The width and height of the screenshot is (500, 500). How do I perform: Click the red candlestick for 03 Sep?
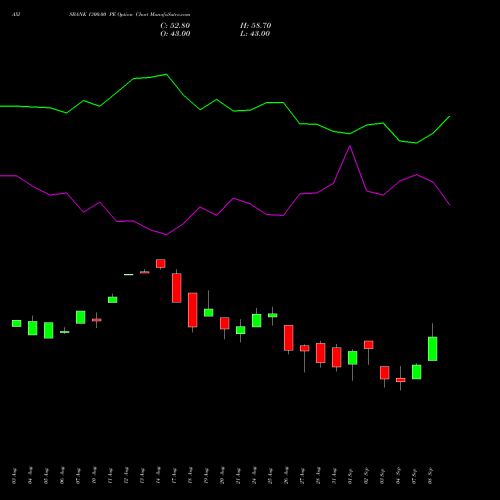pos(385,373)
